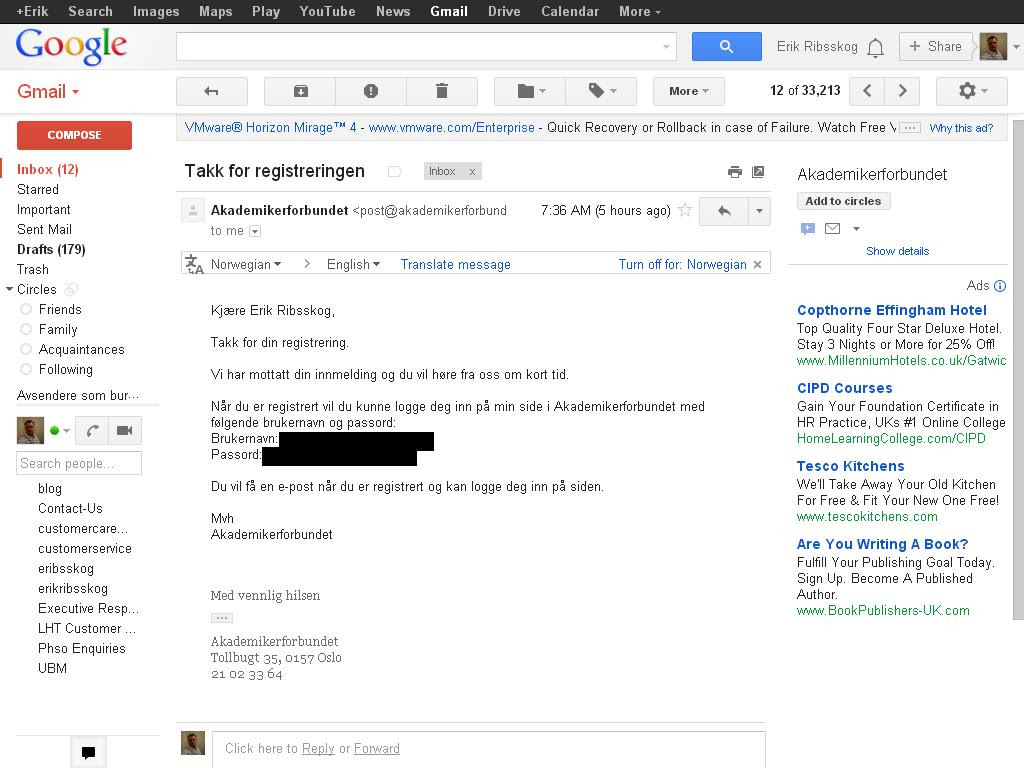
Task: Click Add to circles button
Action: (x=843, y=201)
